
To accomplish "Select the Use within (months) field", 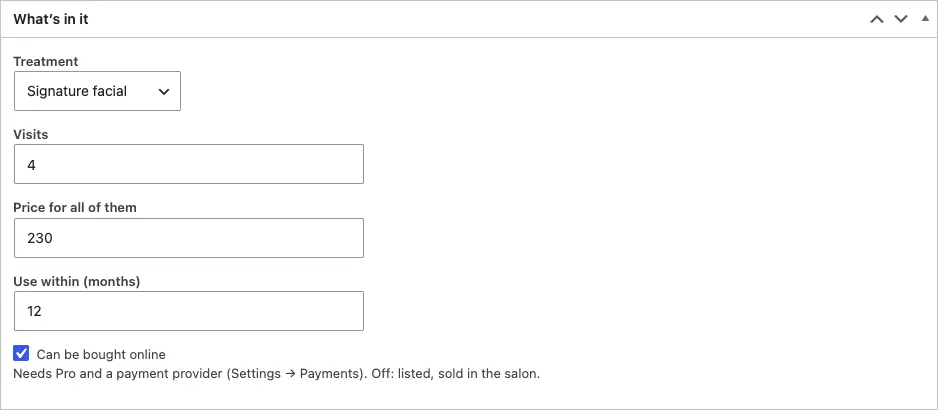I will point(189,311).
